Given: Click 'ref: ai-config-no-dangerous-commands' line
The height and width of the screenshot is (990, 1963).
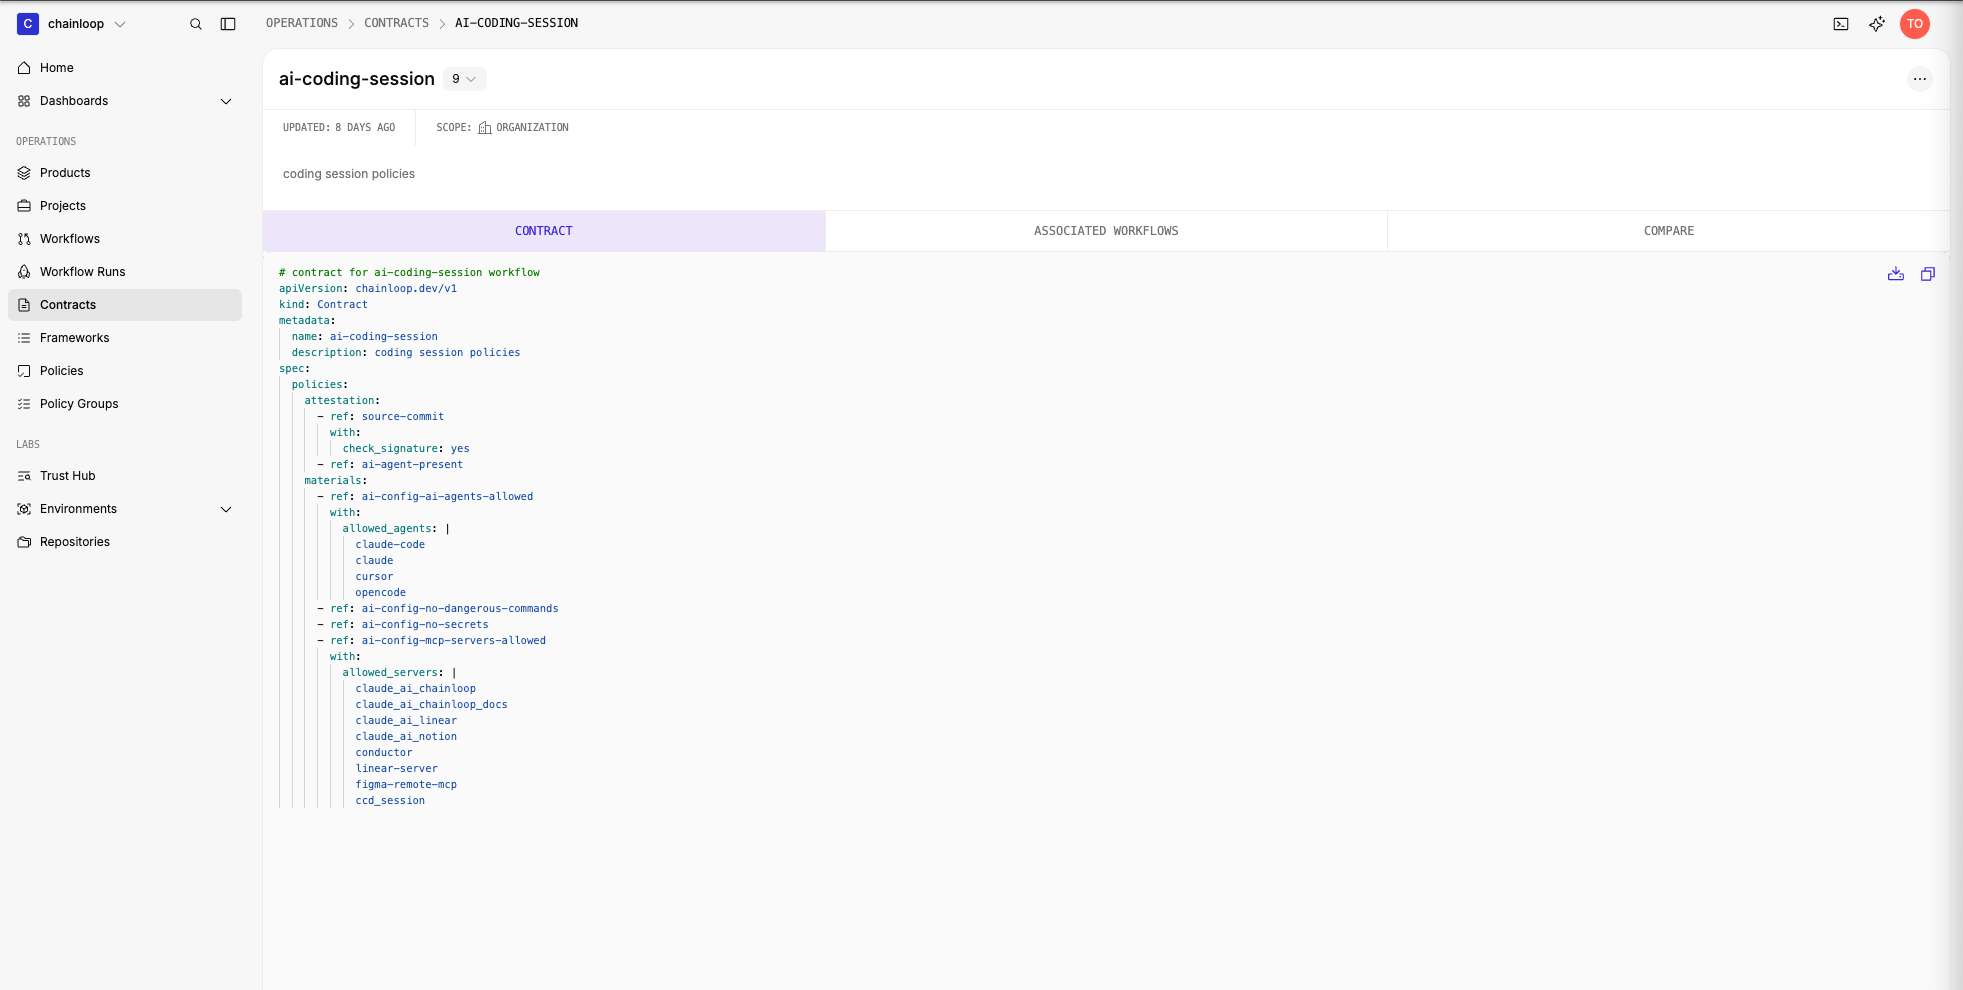Looking at the screenshot, I should point(438,609).
